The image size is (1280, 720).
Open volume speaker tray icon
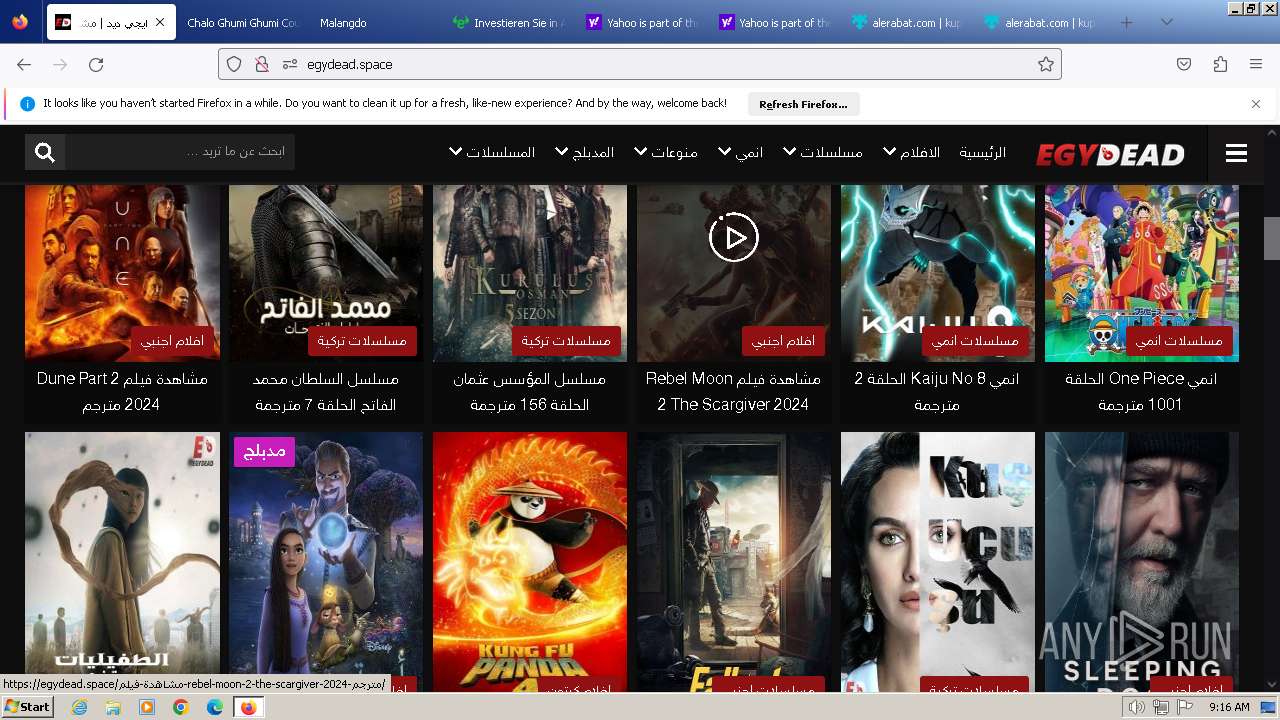point(1136,707)
